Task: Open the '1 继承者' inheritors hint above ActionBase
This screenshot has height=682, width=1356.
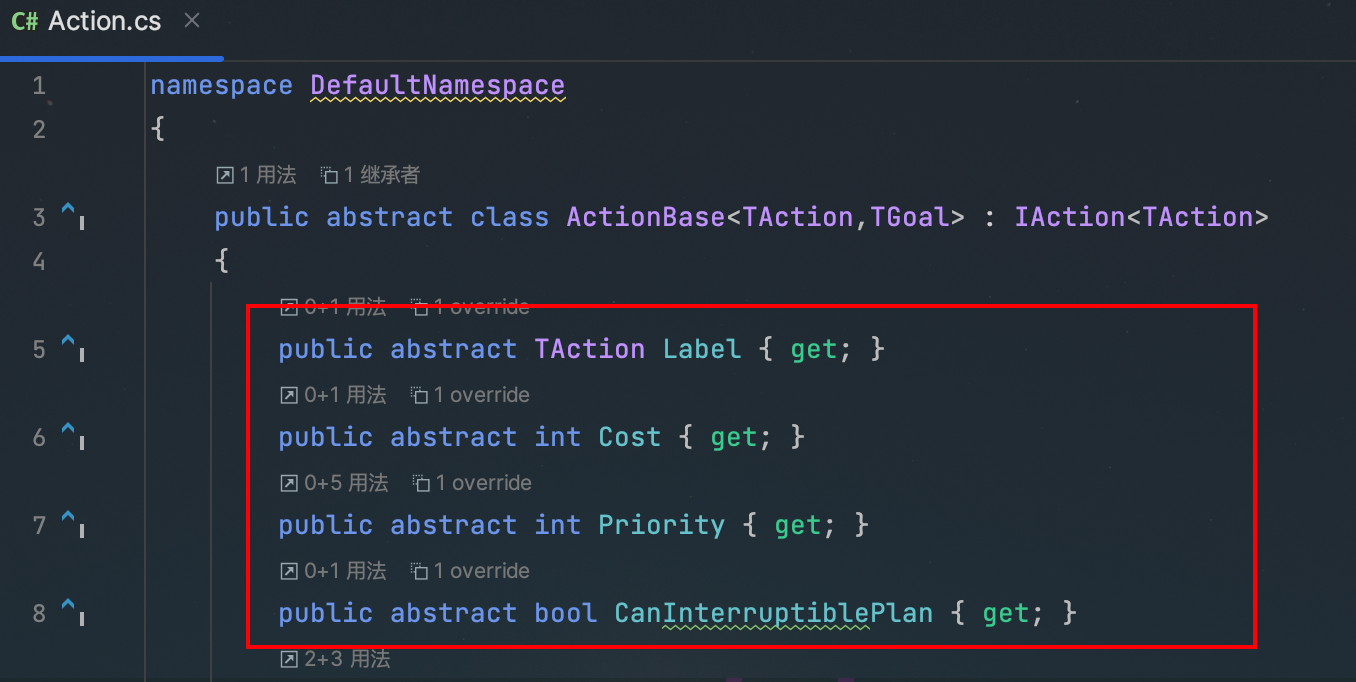Action: [x=370, y=175]
